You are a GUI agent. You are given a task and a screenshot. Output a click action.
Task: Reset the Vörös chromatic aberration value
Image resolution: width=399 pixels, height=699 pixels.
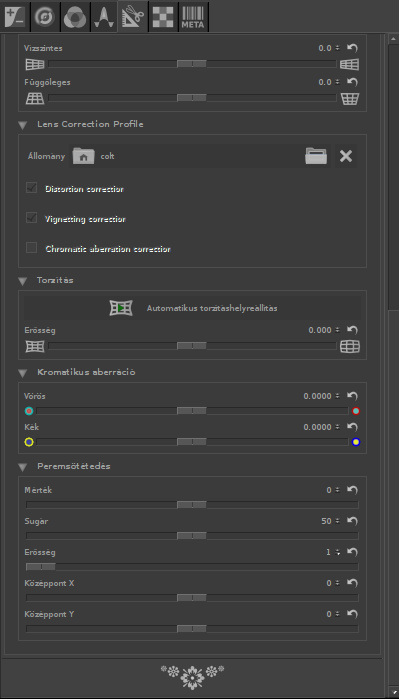pyautogui.click(x=353, y=396)
